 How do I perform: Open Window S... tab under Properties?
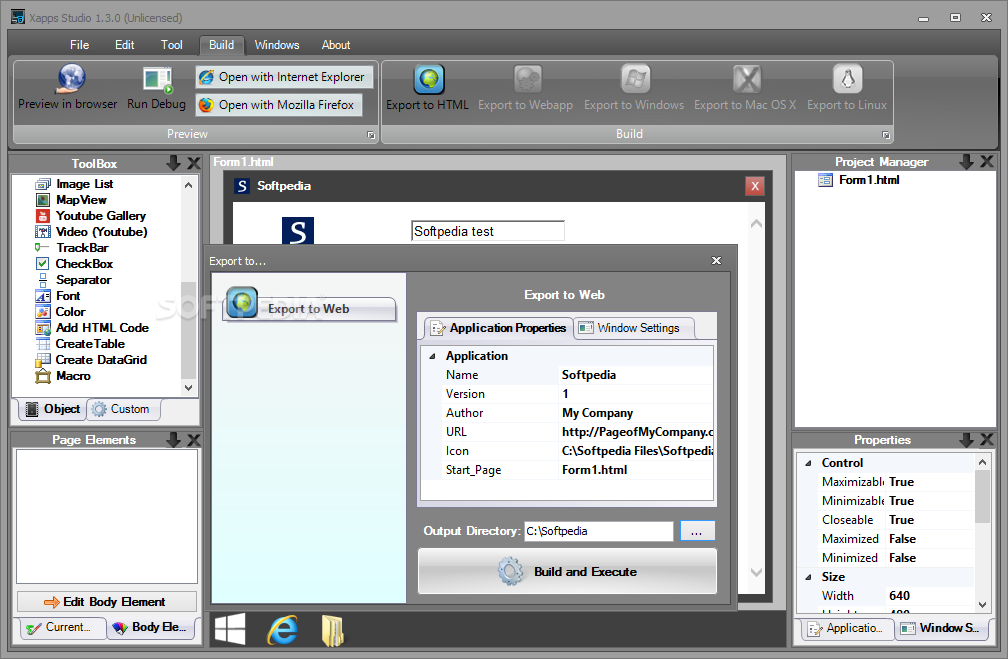(941, 628)
